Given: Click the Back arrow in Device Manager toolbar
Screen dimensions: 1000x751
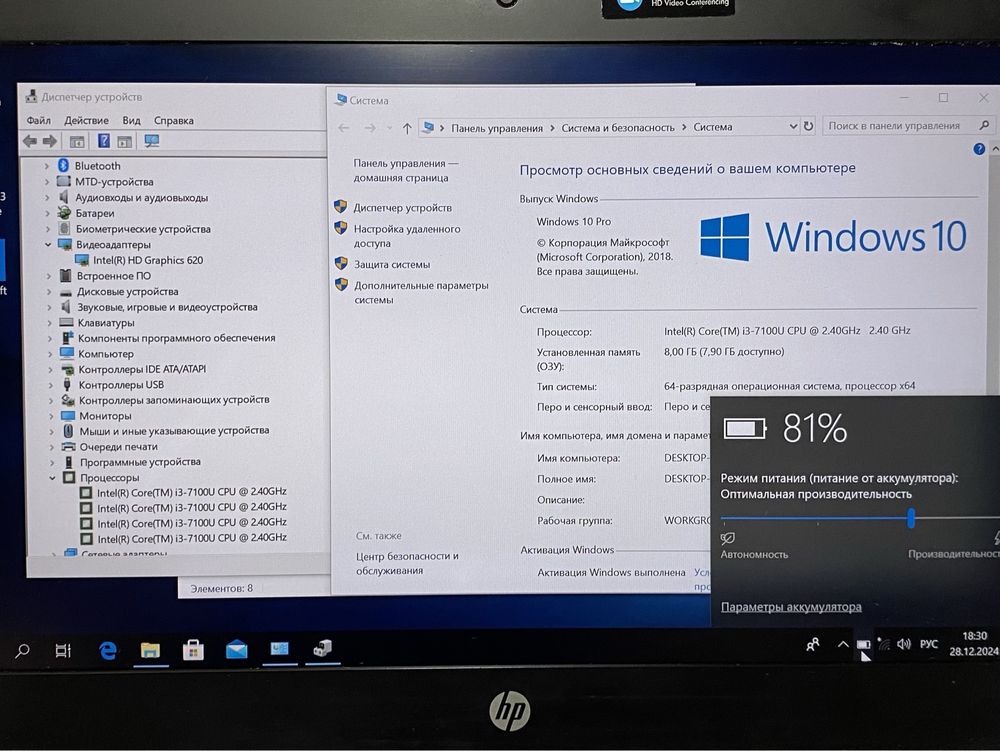Looking at the screenshot, I should pyautogui.click(x=29, y=141).
